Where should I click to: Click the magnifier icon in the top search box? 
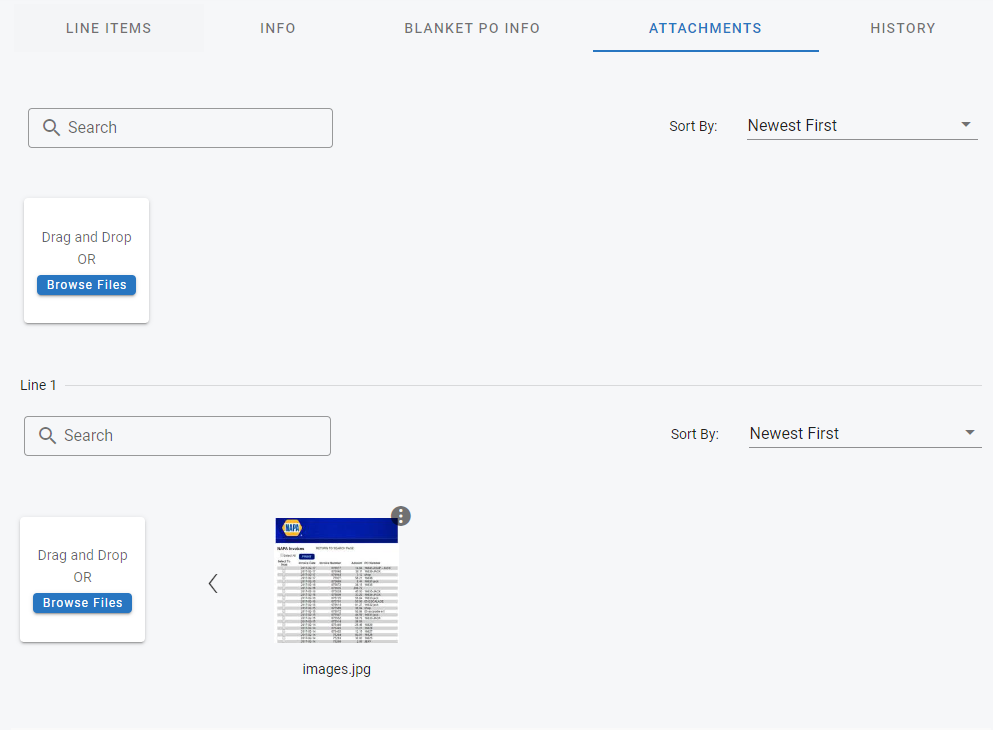pos(51,127)
